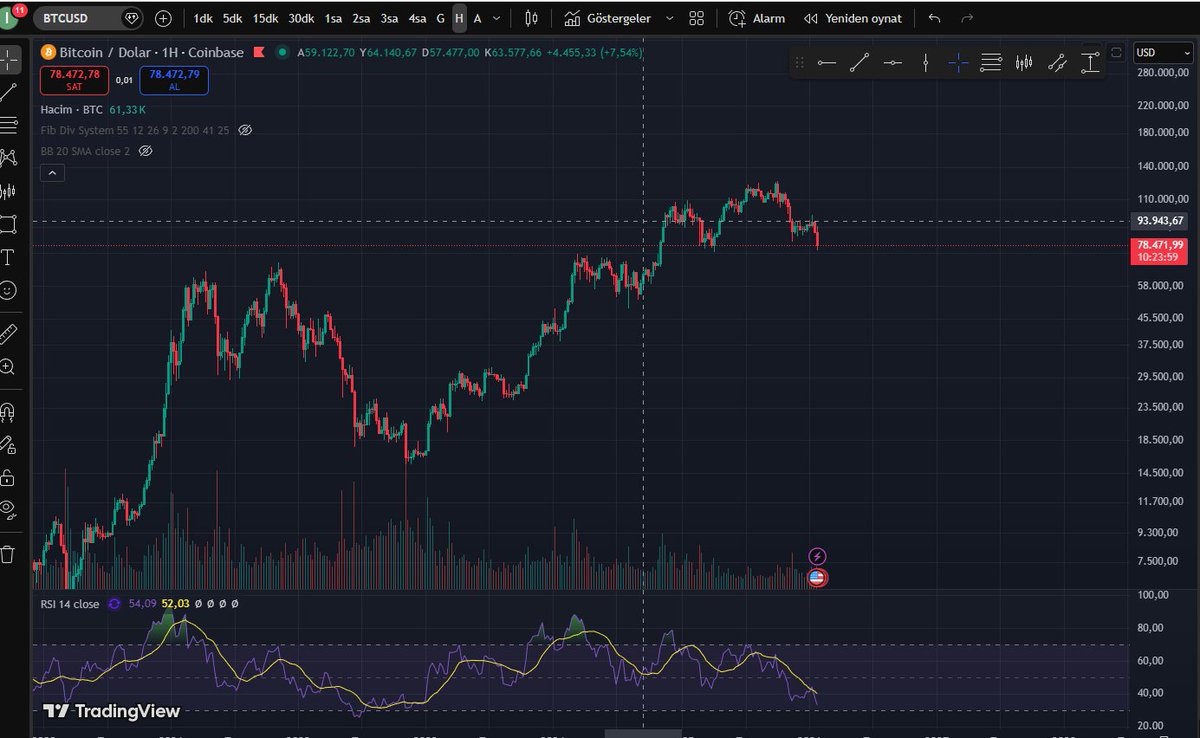Select the 3sa interval
1200x738 pixels.
(389, 18)
